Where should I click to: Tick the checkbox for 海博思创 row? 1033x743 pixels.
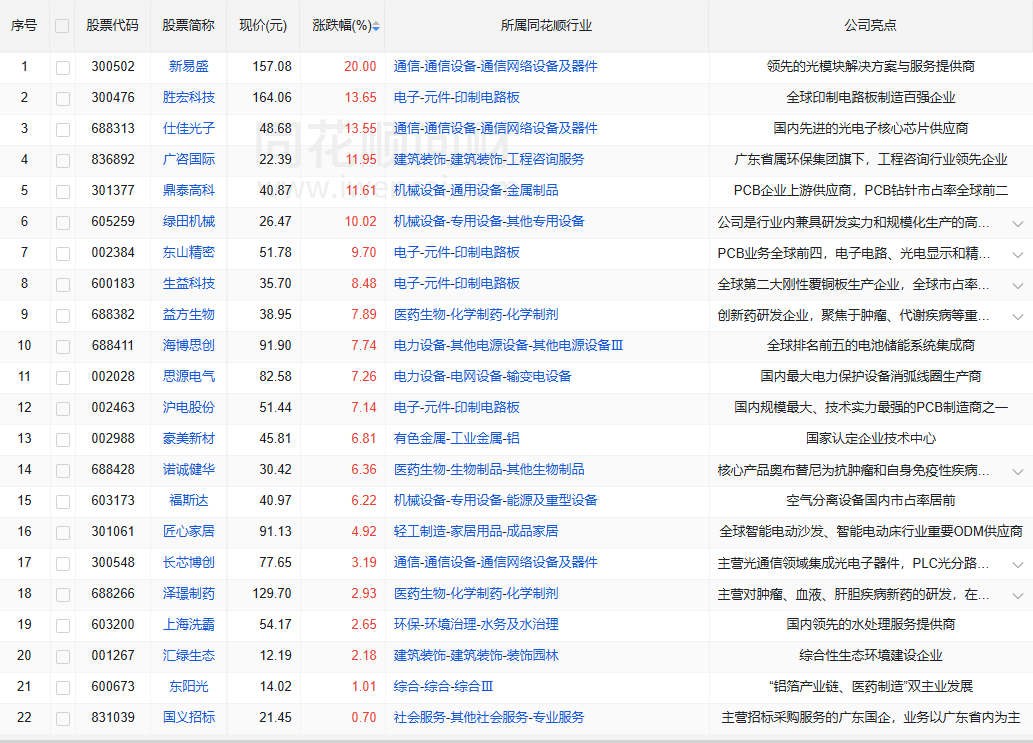pyautogui.click(x=63, y=346)
